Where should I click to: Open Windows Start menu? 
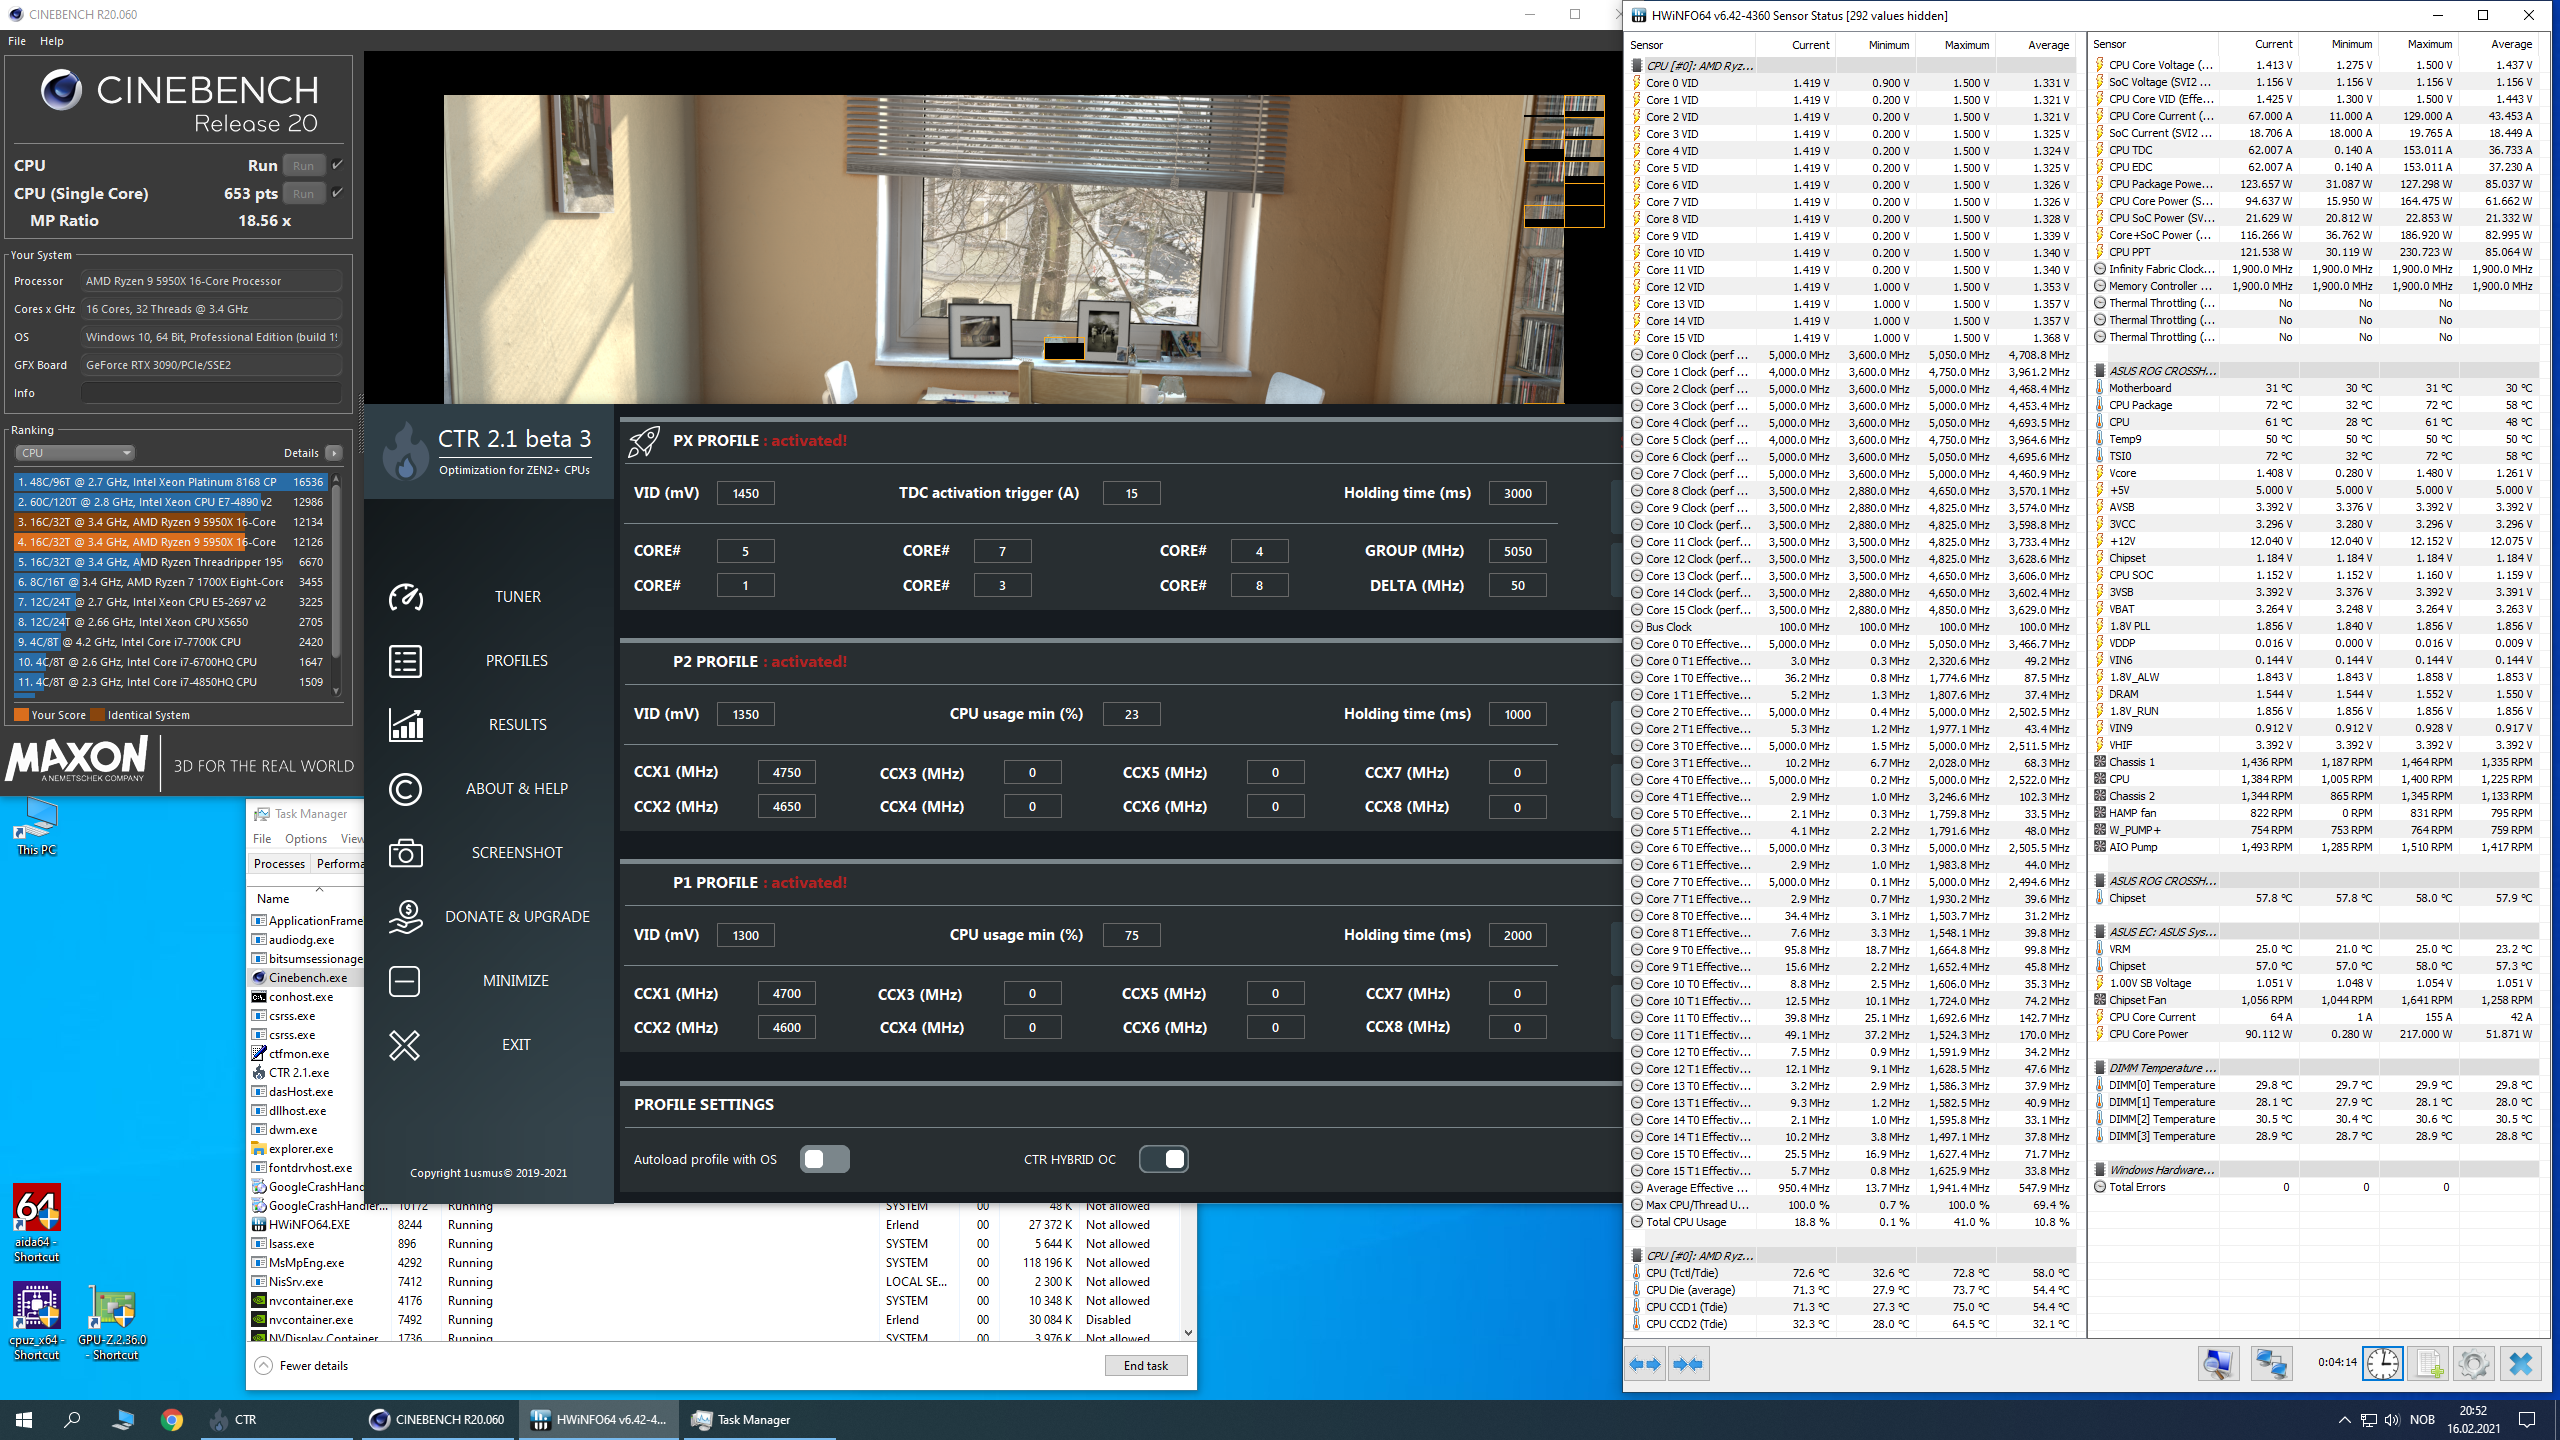pos(24,1419)
